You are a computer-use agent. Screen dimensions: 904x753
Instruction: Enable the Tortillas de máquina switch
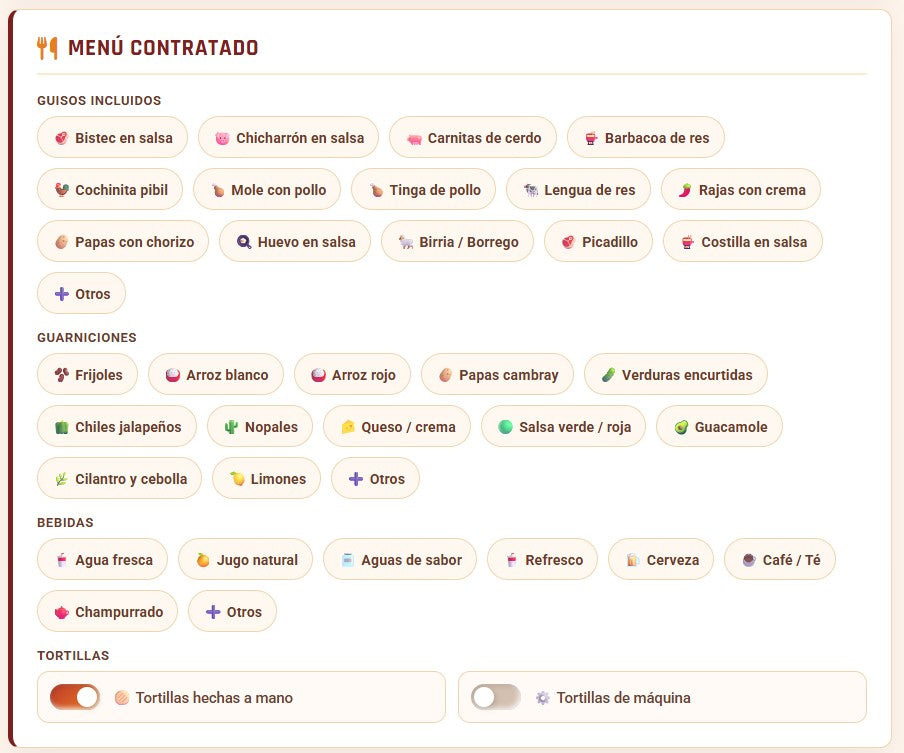496,697
